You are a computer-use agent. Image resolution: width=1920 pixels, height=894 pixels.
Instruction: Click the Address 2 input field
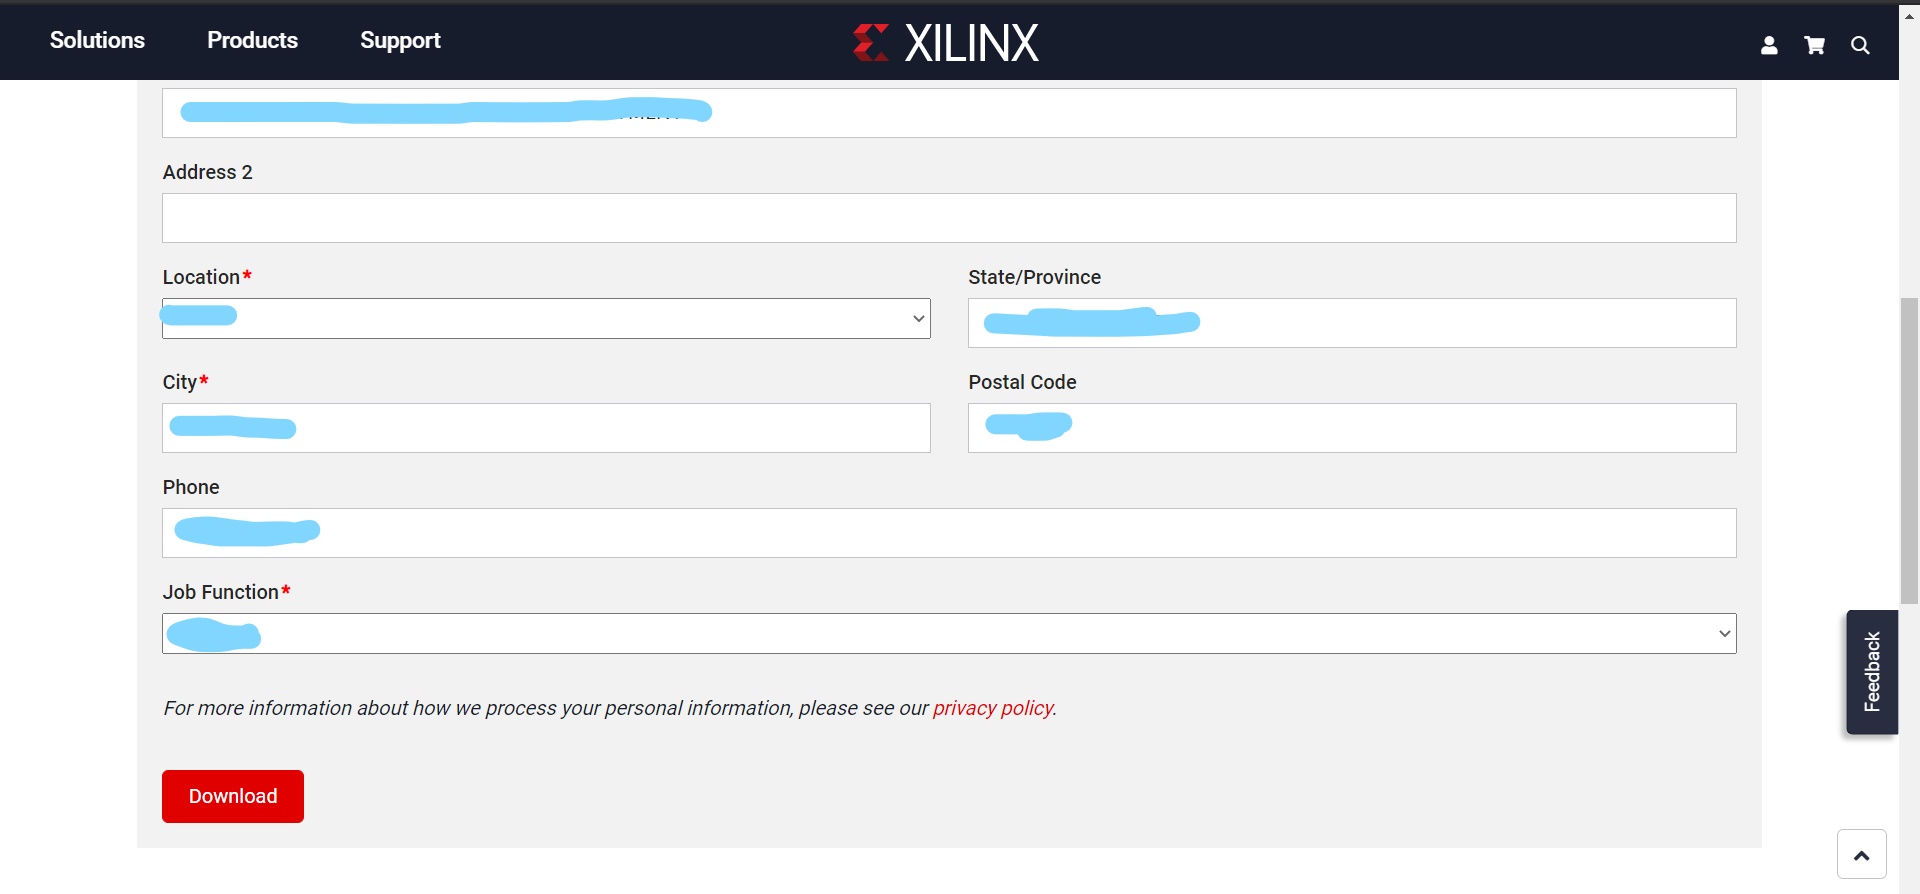pyautogui.click(x=949, y=218)
